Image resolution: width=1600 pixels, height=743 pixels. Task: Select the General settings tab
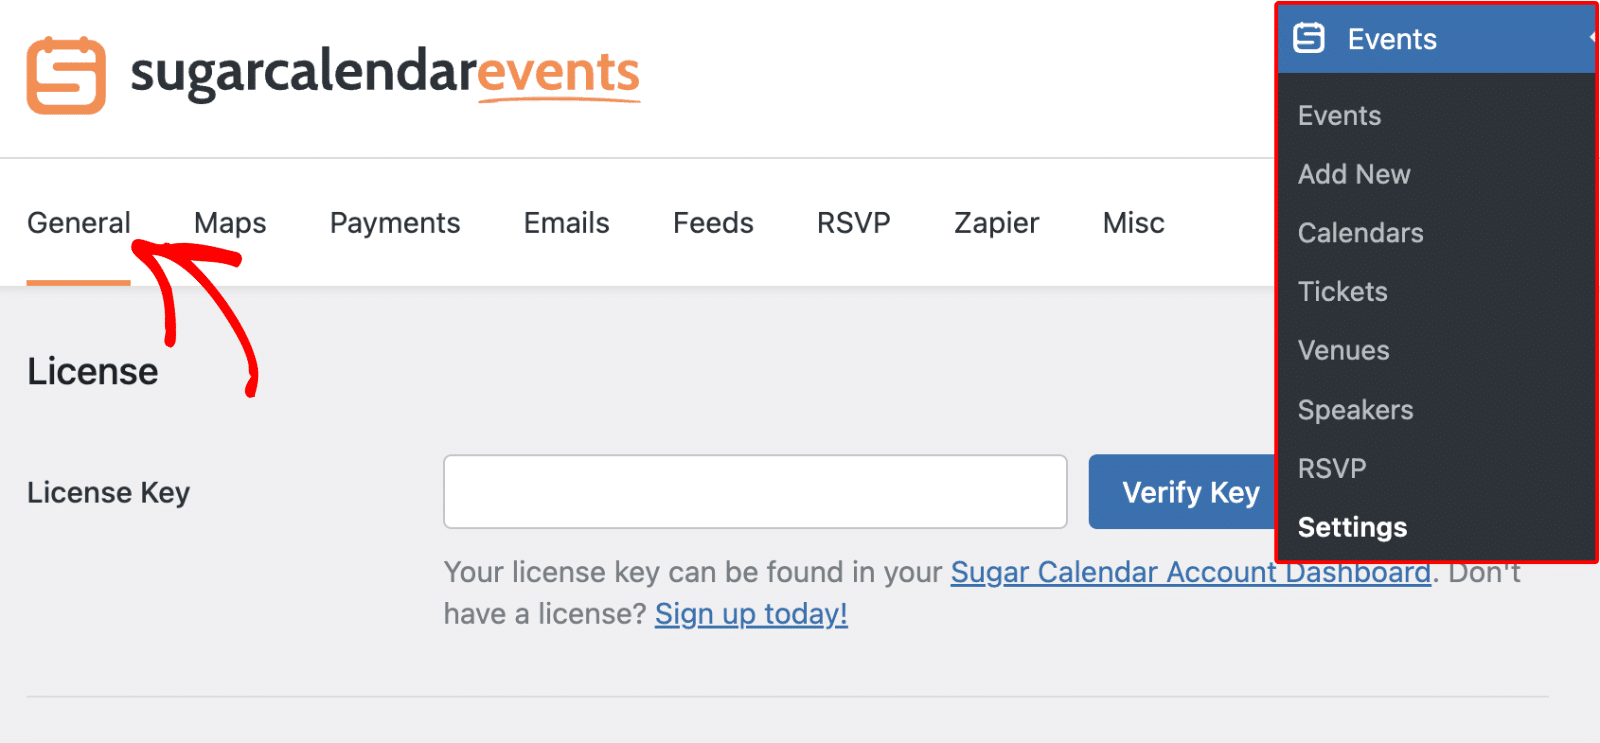click(x=78, y=223)
